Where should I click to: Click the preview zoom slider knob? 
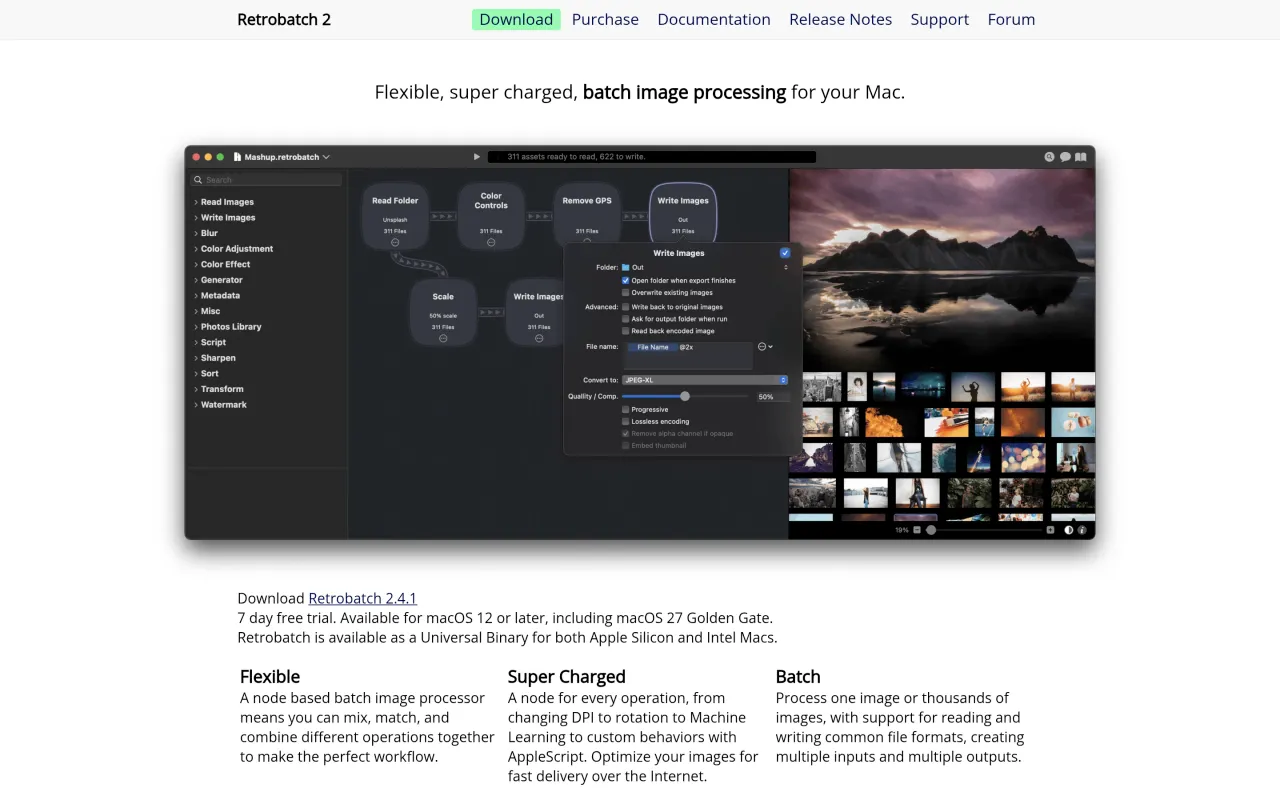coord(931,530)
